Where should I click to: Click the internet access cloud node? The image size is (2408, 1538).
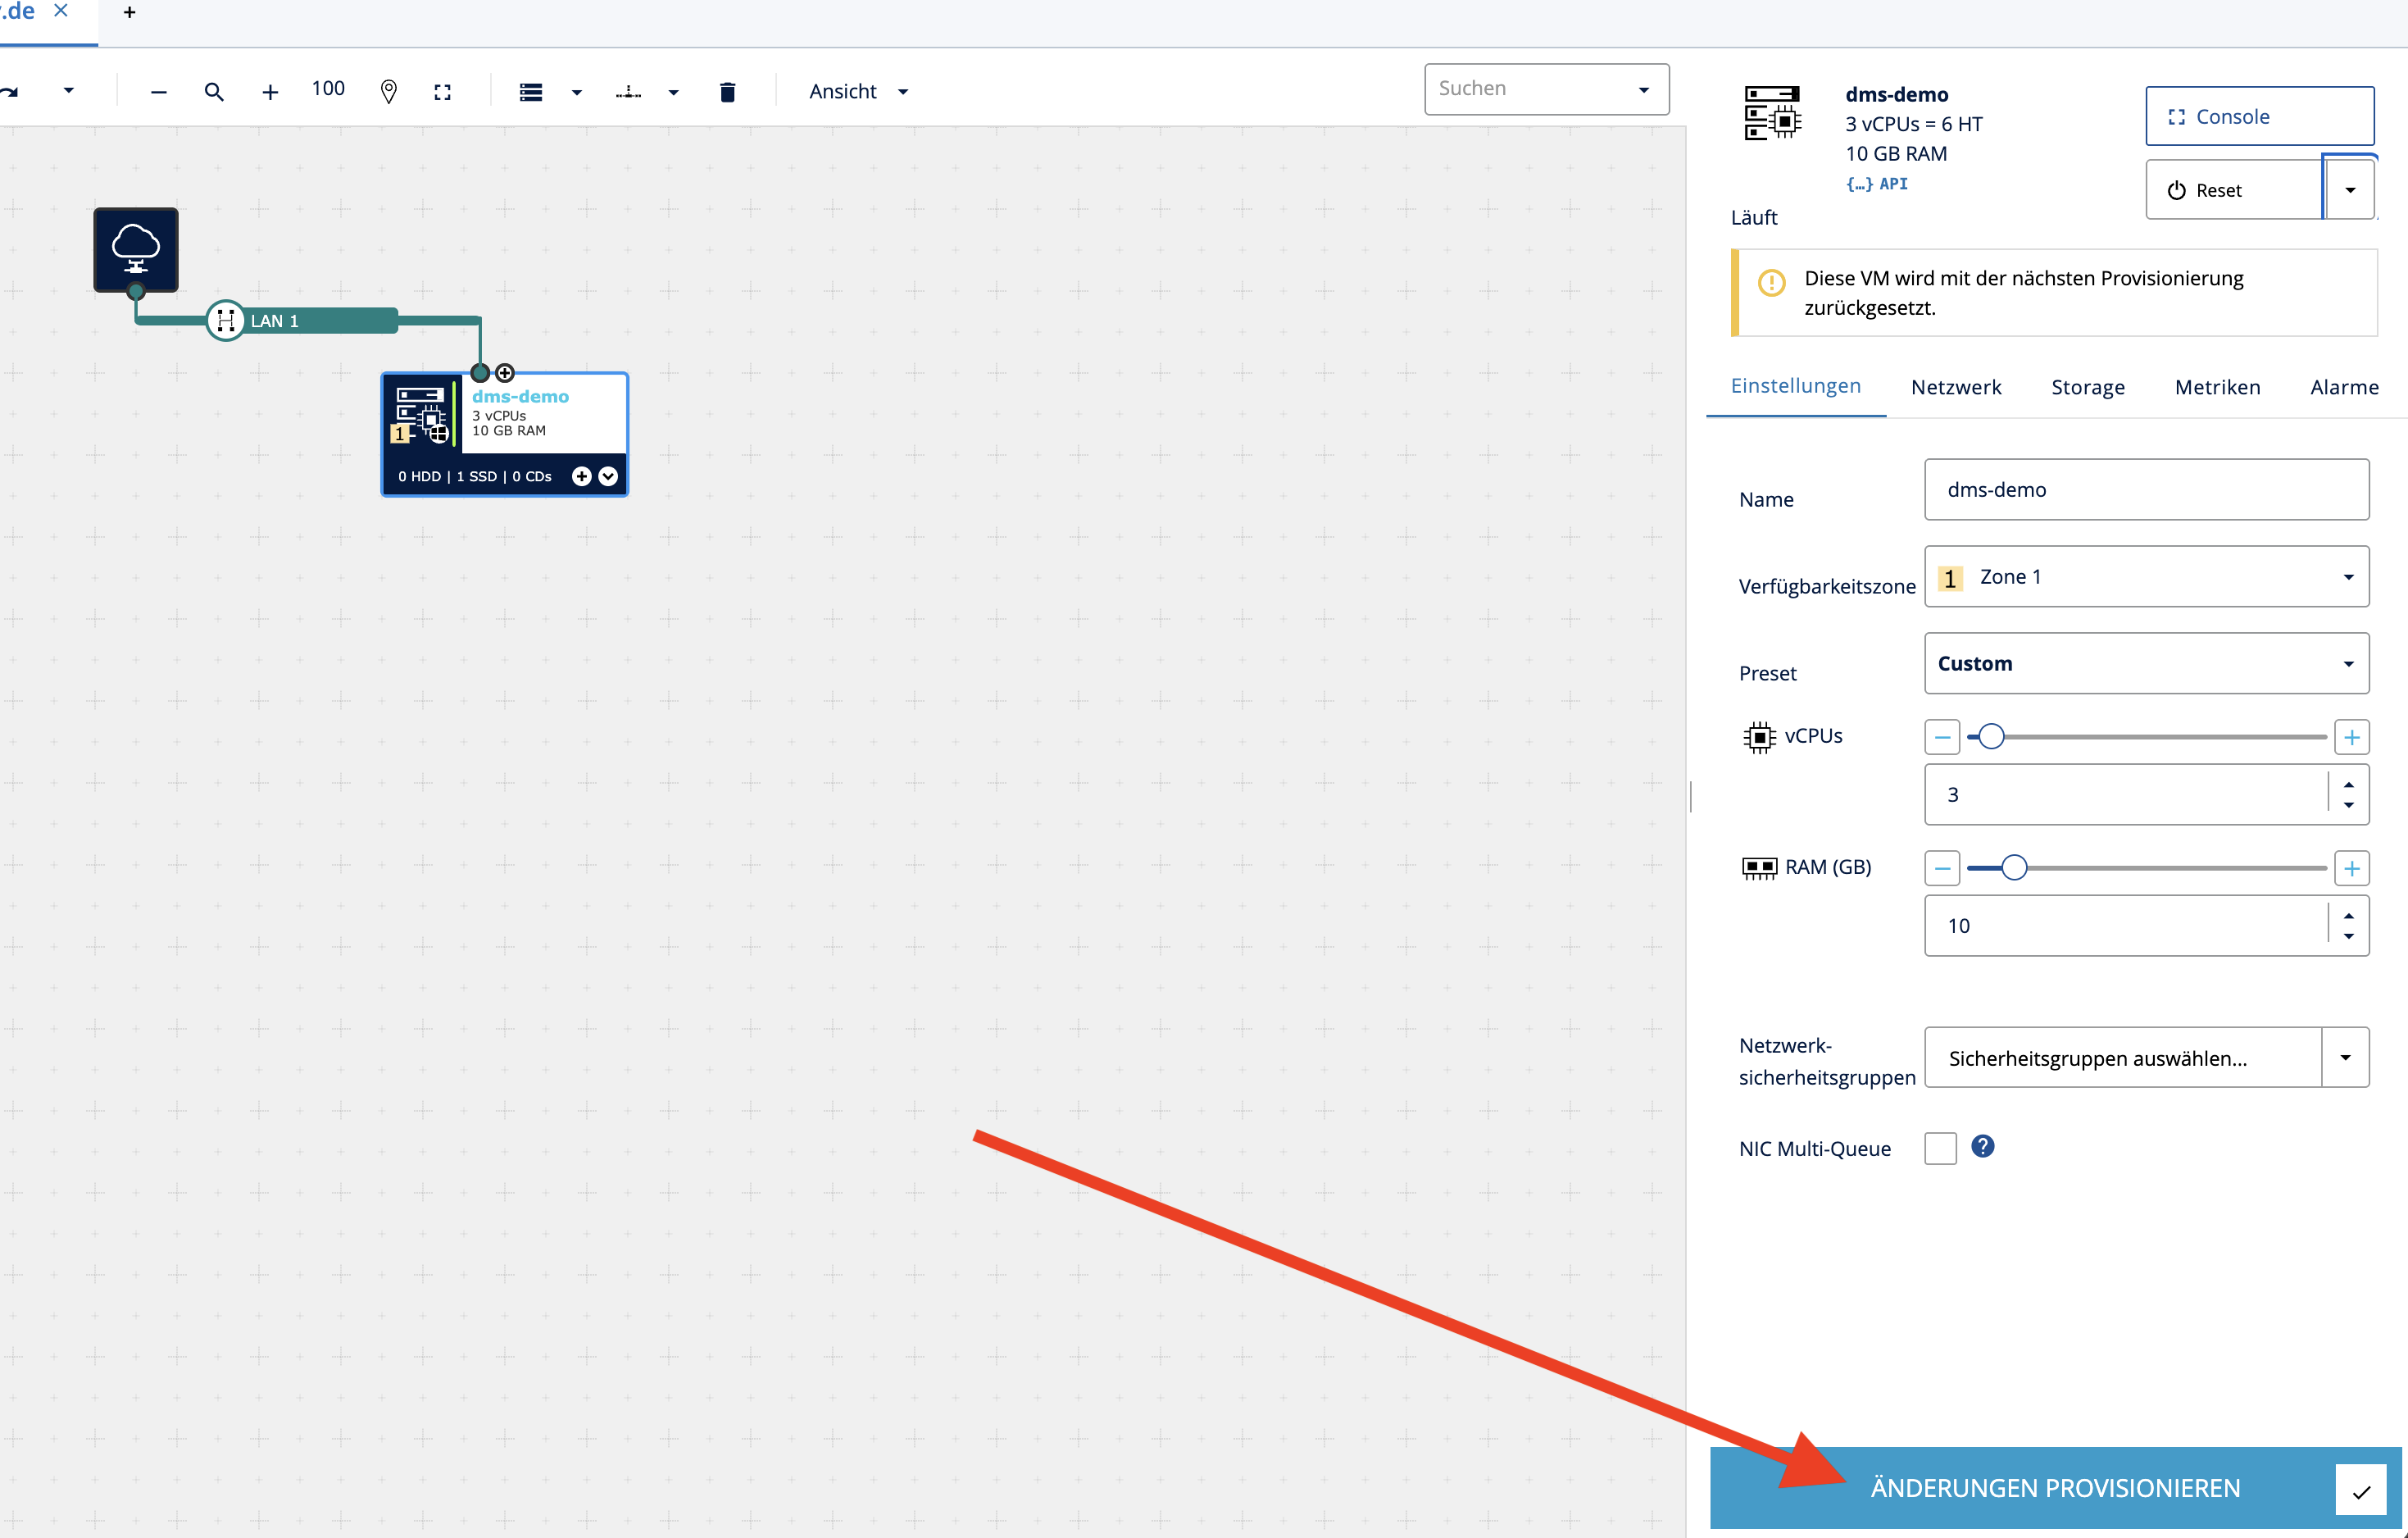click(136, 249)
